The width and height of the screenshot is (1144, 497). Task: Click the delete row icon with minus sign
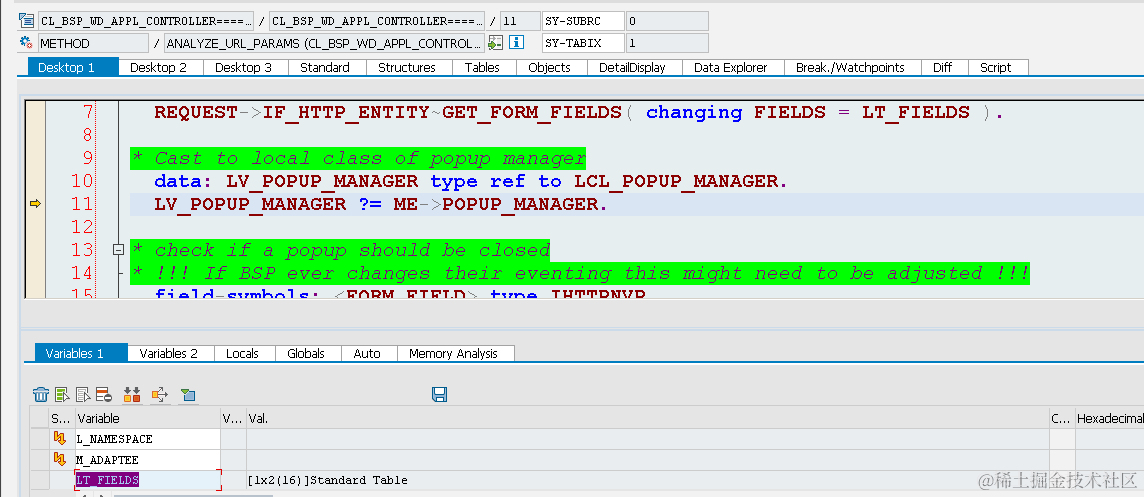click(x=103, y=395)
